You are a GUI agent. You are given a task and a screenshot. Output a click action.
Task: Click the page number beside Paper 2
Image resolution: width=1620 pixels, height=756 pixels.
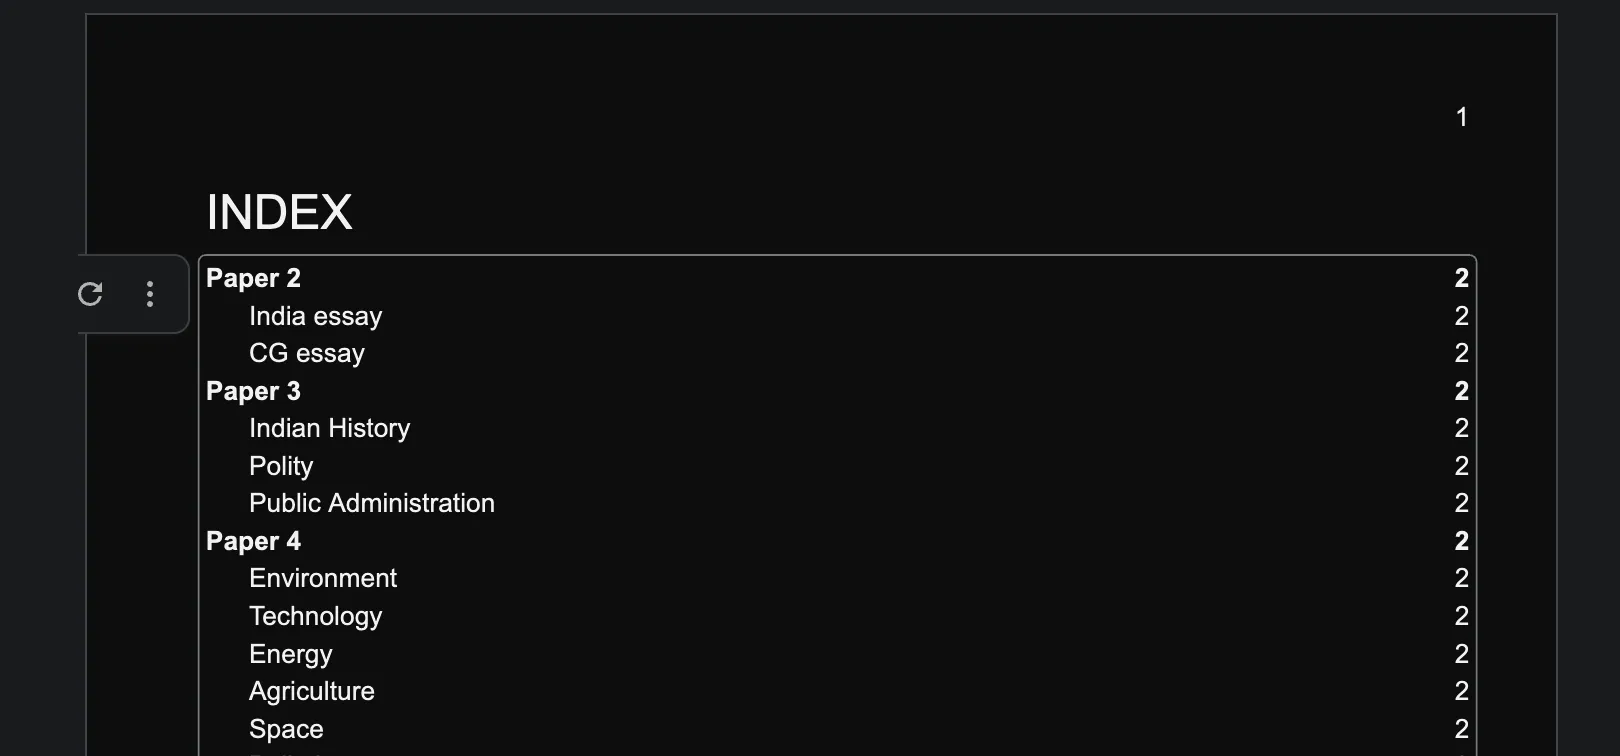1461,278
